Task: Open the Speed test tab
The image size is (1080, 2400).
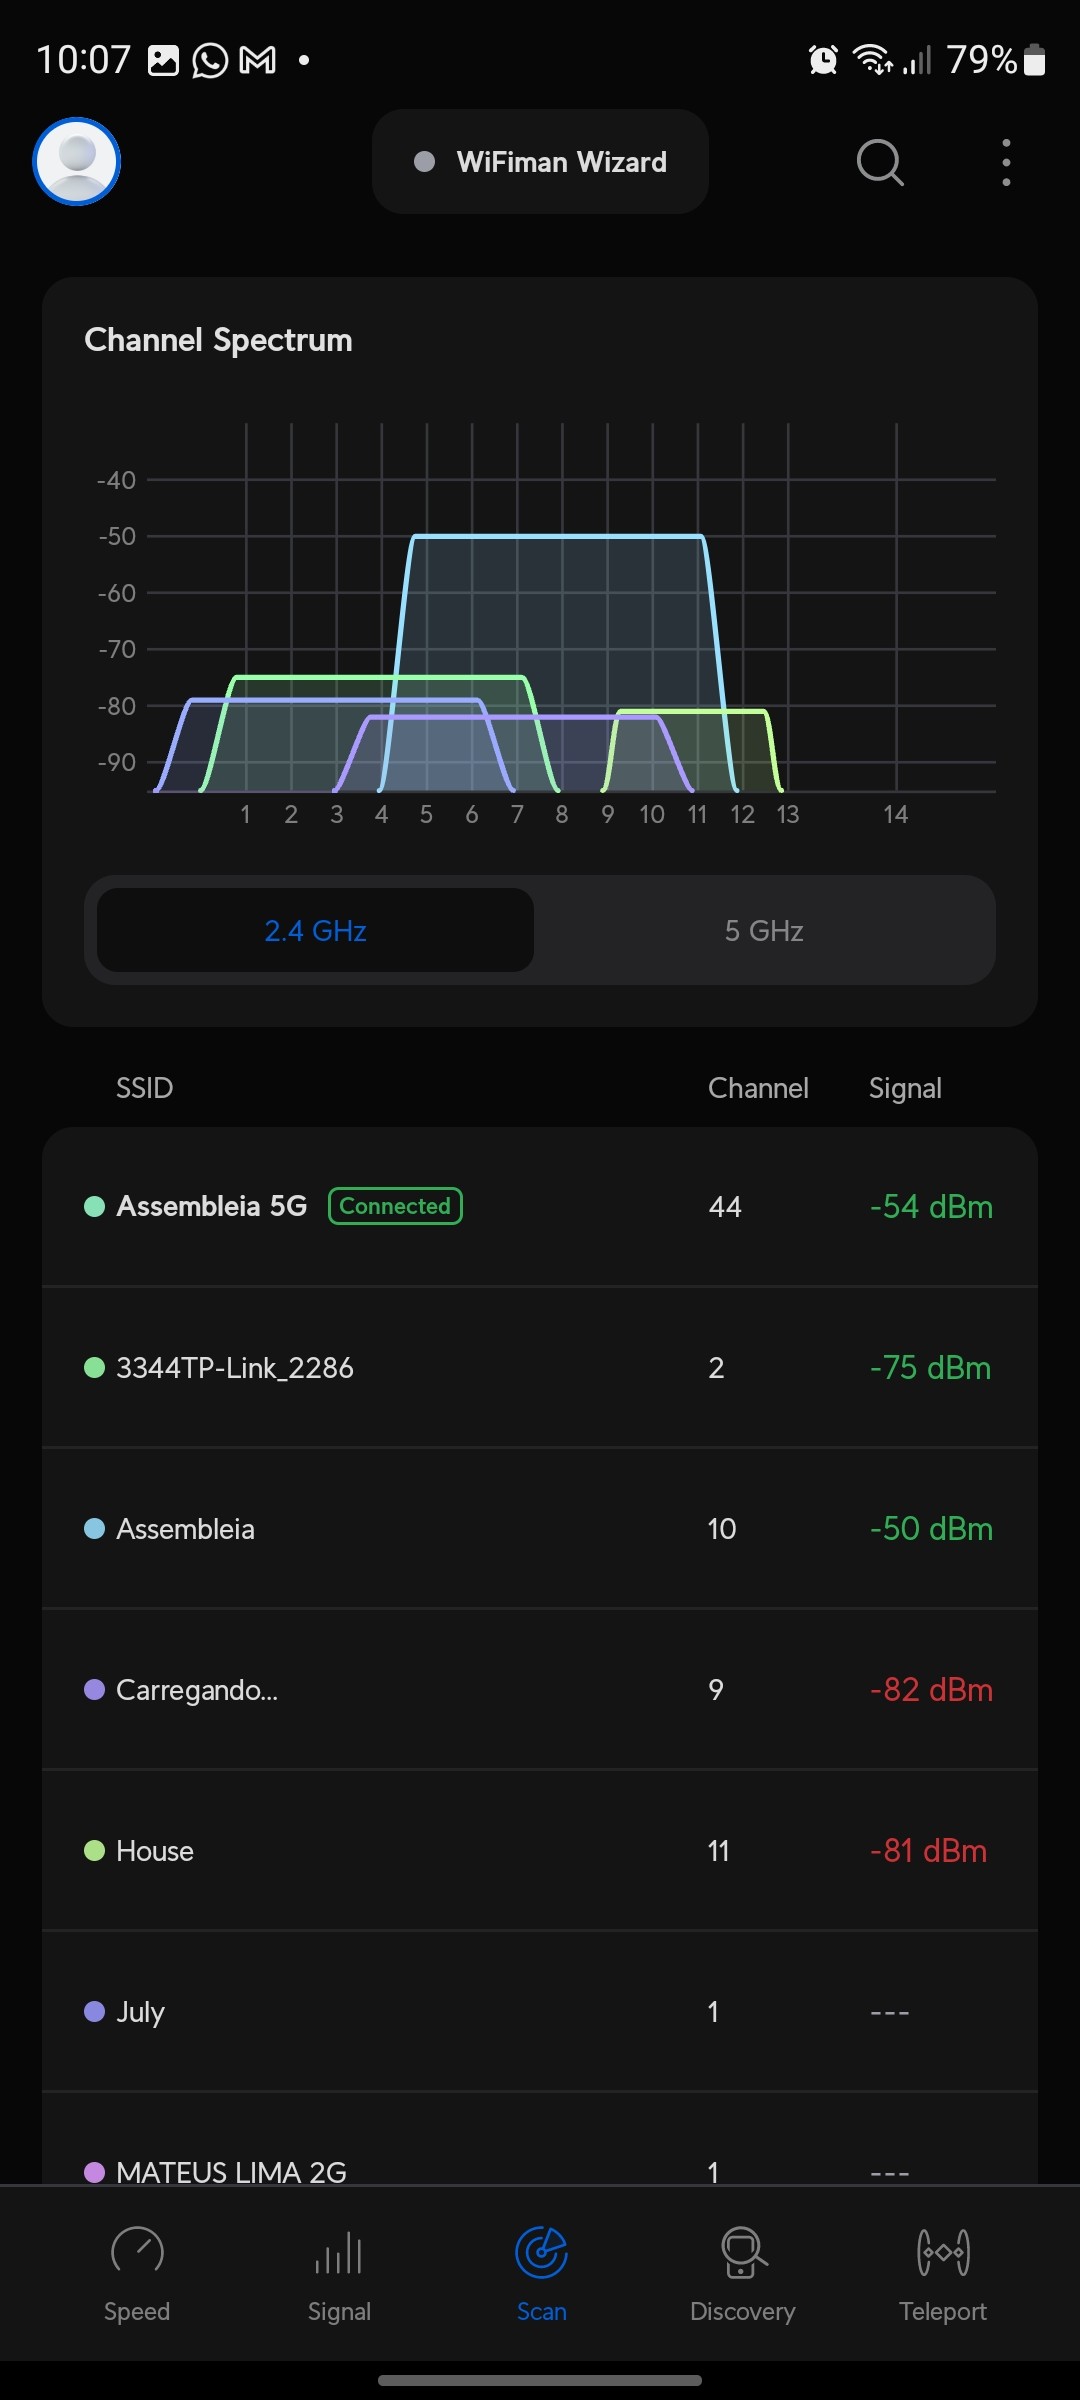Action: 137,2272
